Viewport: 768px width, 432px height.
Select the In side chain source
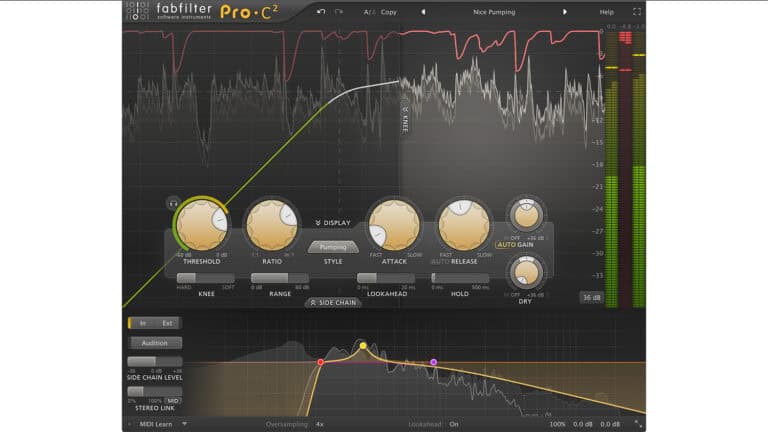click(143, 323)
